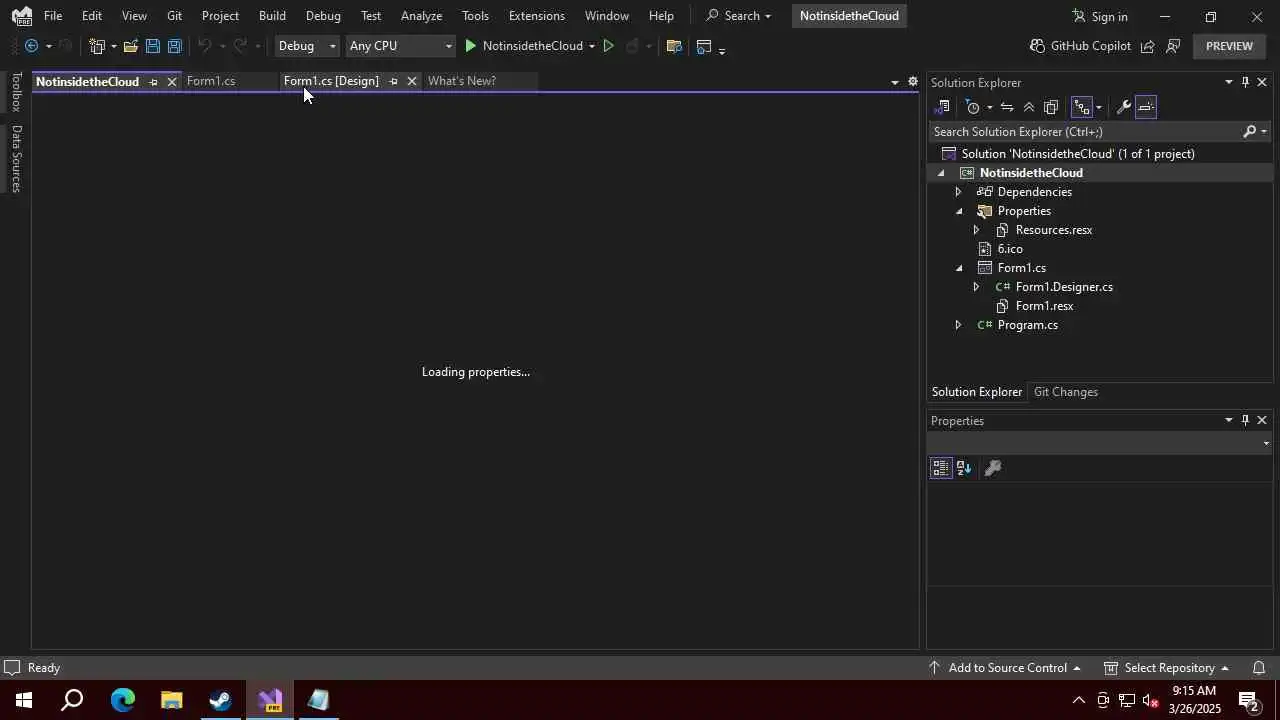1280x720 pixels.
Task: Expand the Program.cs node
Action: (958, 325)
